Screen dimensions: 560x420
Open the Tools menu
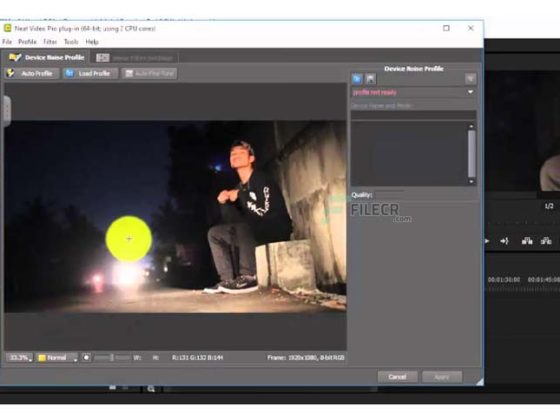coord(71,42)
